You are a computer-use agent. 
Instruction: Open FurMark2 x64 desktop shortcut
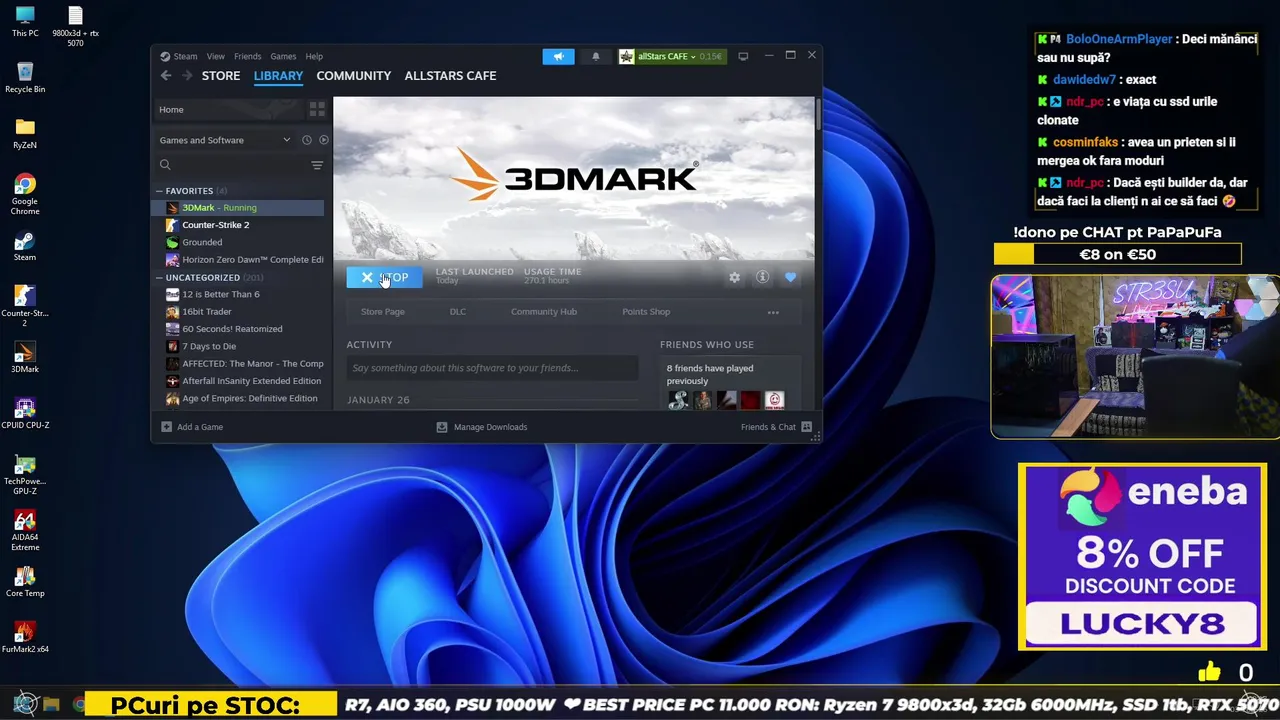pos(25,638)
